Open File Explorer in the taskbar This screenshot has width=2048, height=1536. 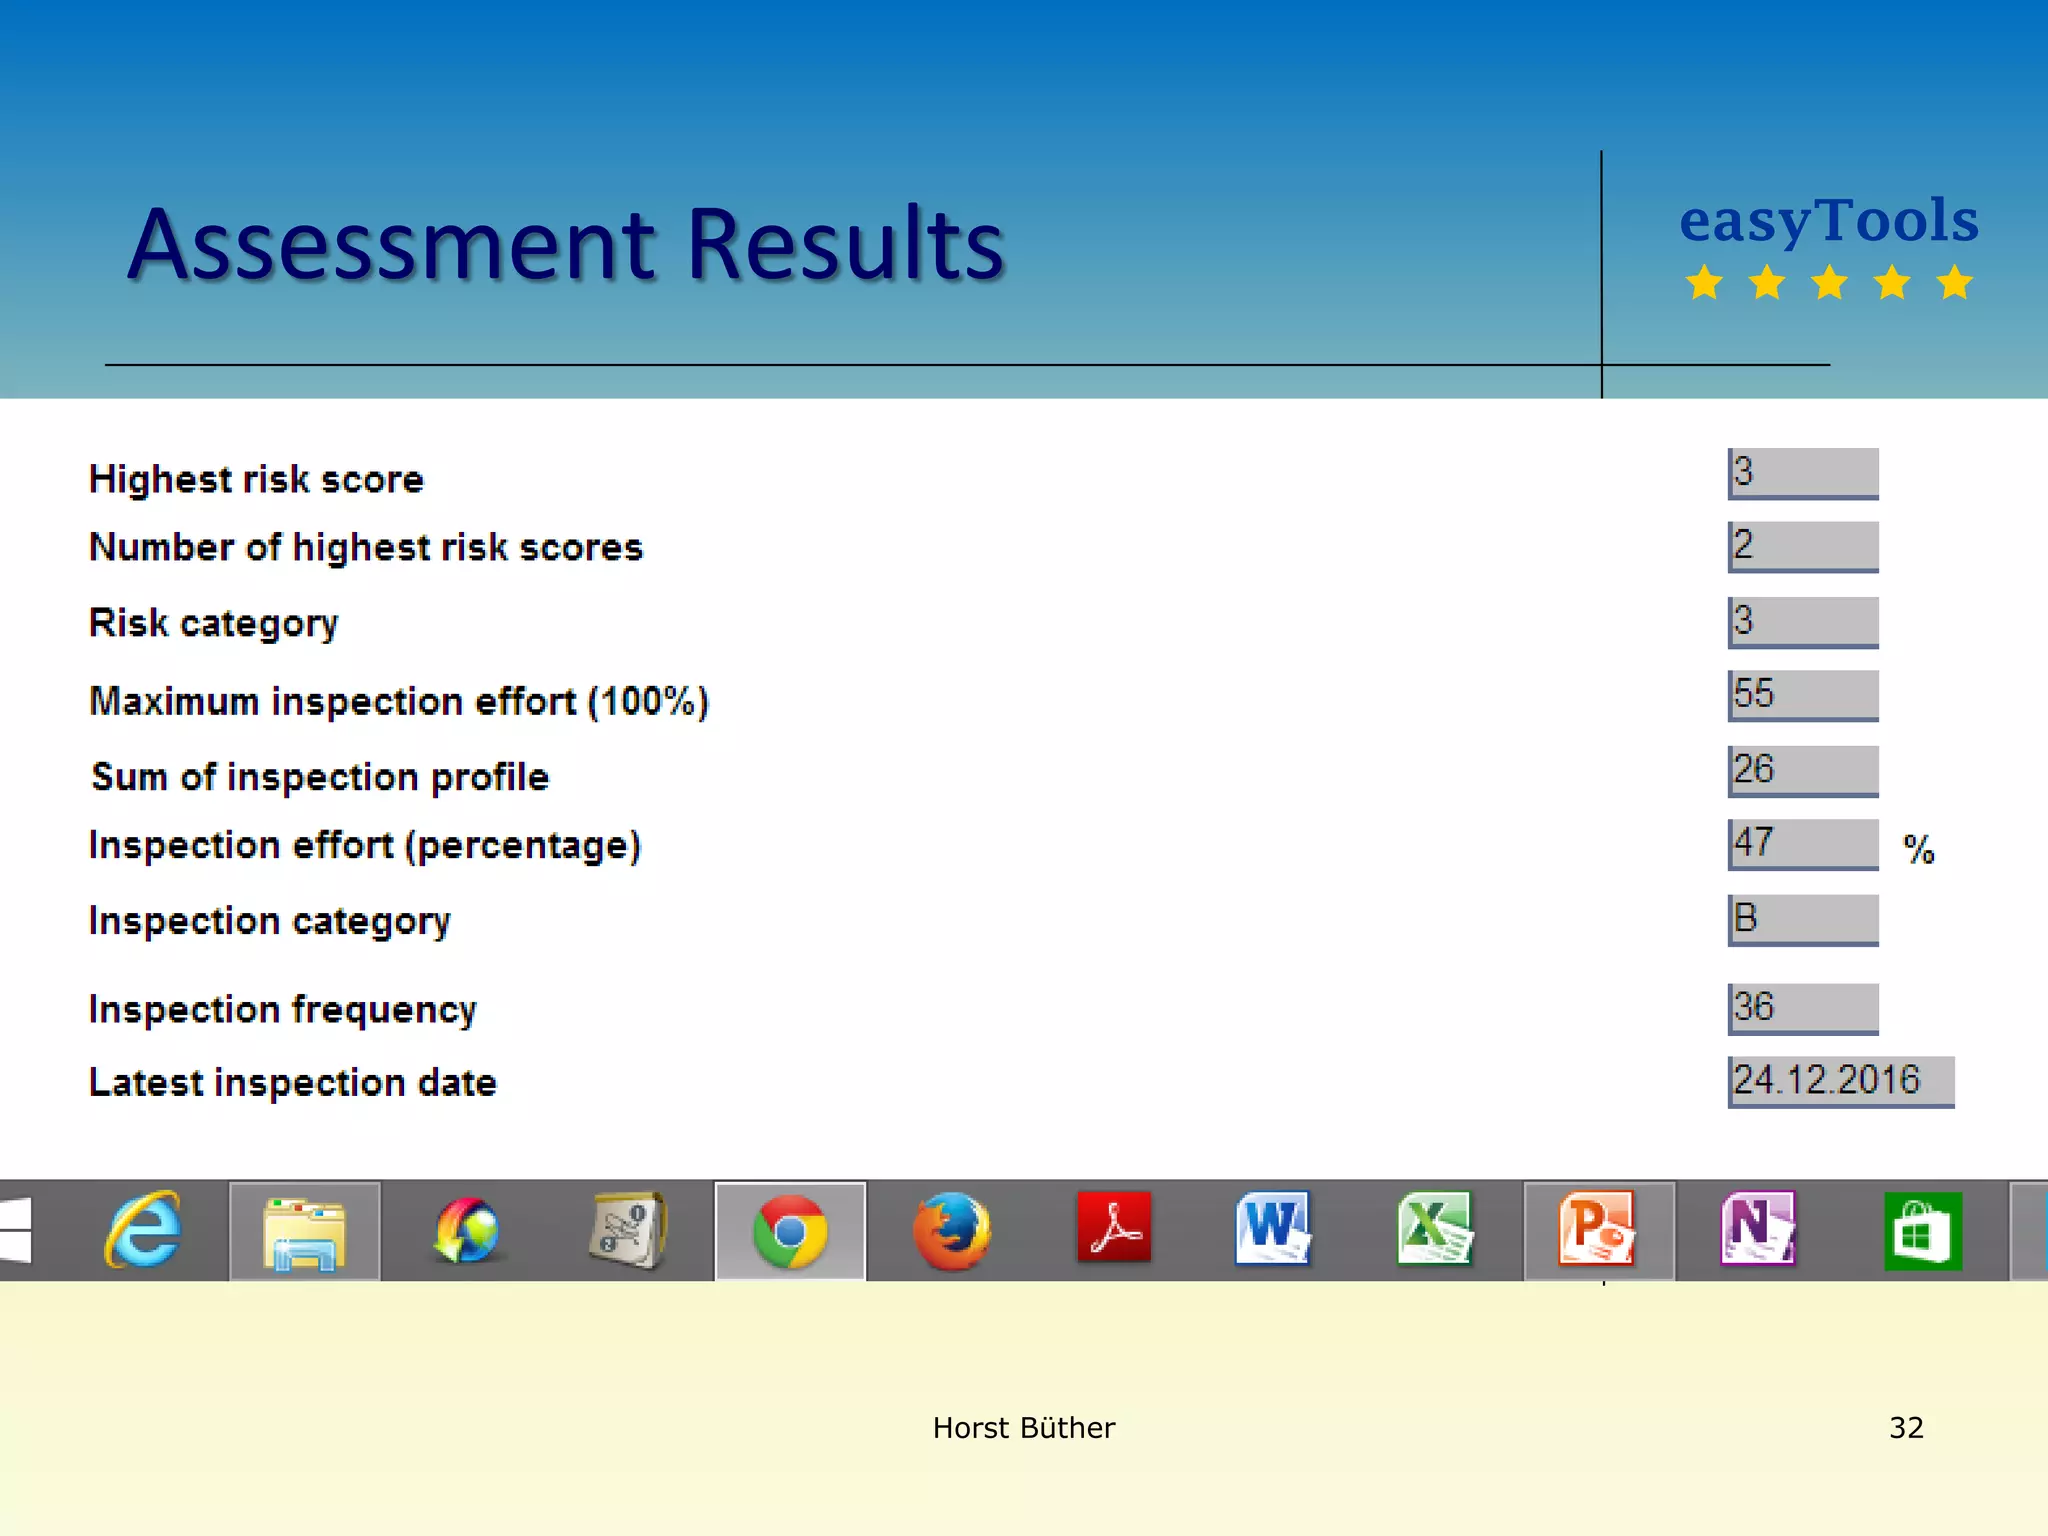(x=304, y=1232)
